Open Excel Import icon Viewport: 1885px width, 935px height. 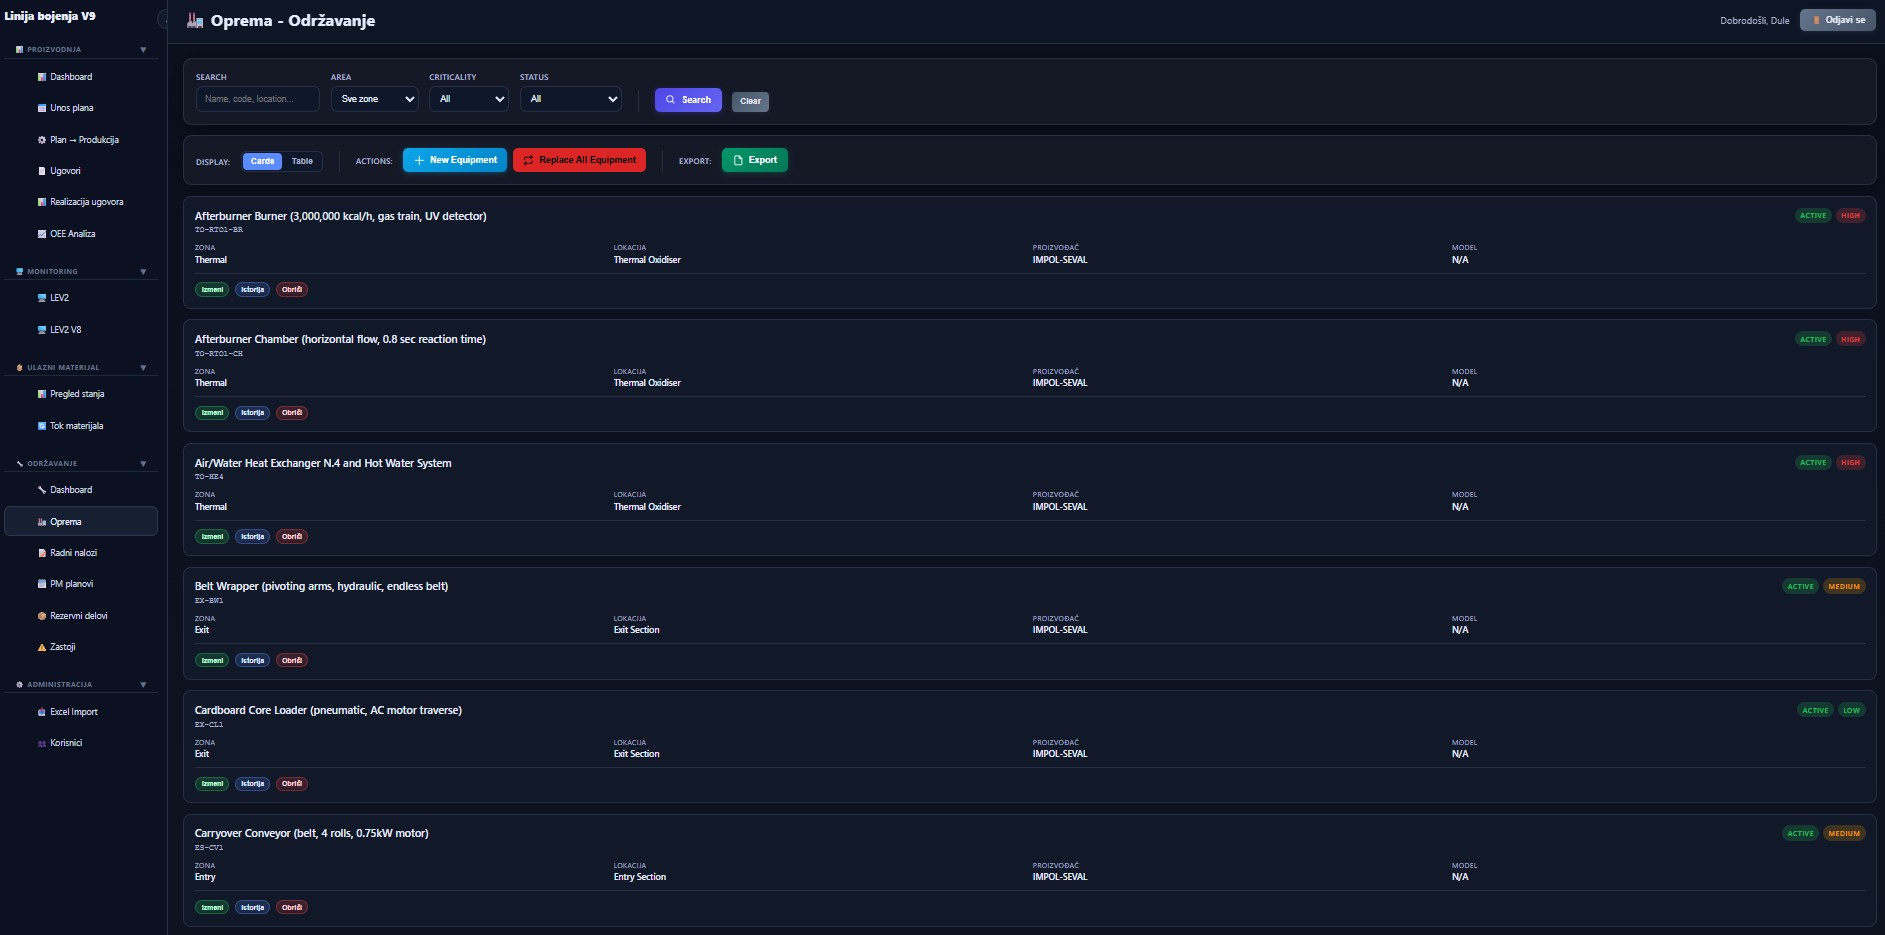(x=42, y=712)
